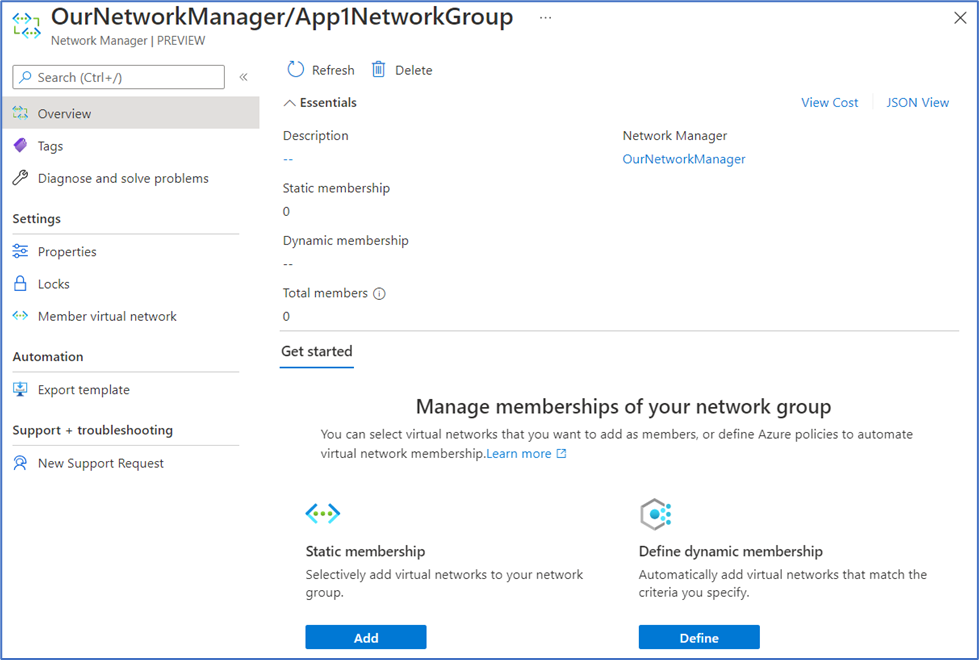Image resolution: width=979 pixels, height=660 pixels.
Task: Collapse the Essentials section
Action: [x=290, y=103]
